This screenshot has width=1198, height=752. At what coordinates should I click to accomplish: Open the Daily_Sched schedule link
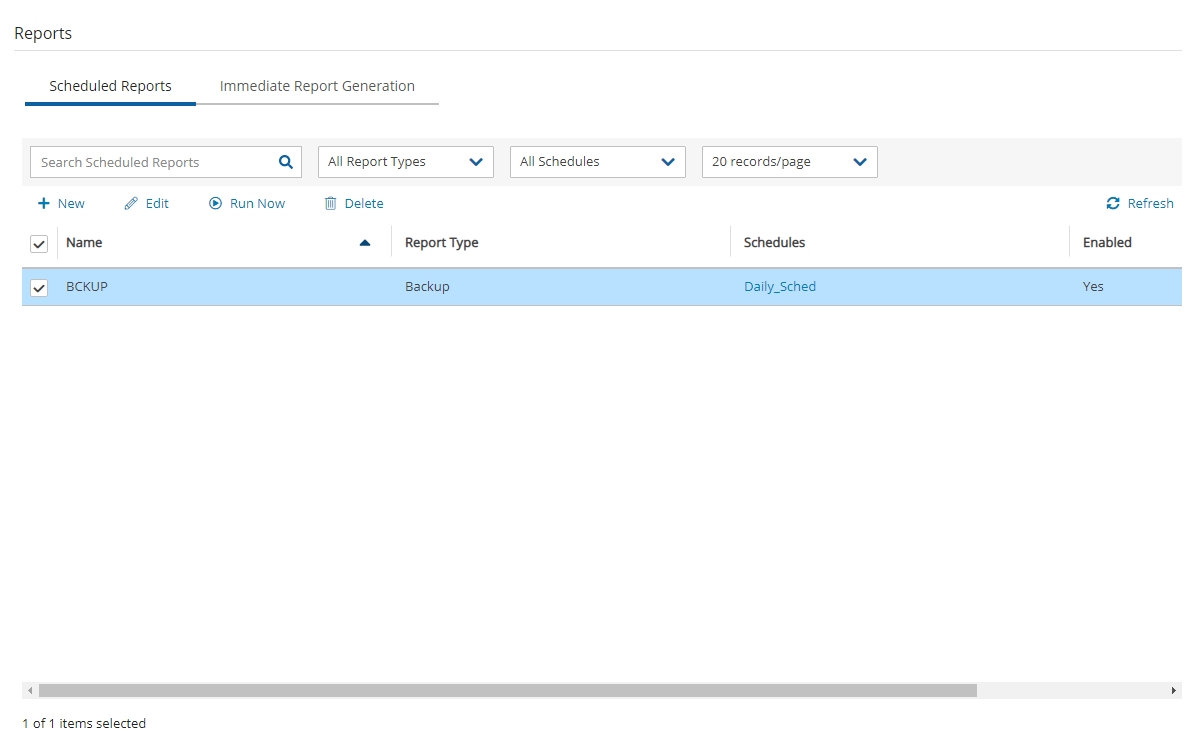click(779, 287)
